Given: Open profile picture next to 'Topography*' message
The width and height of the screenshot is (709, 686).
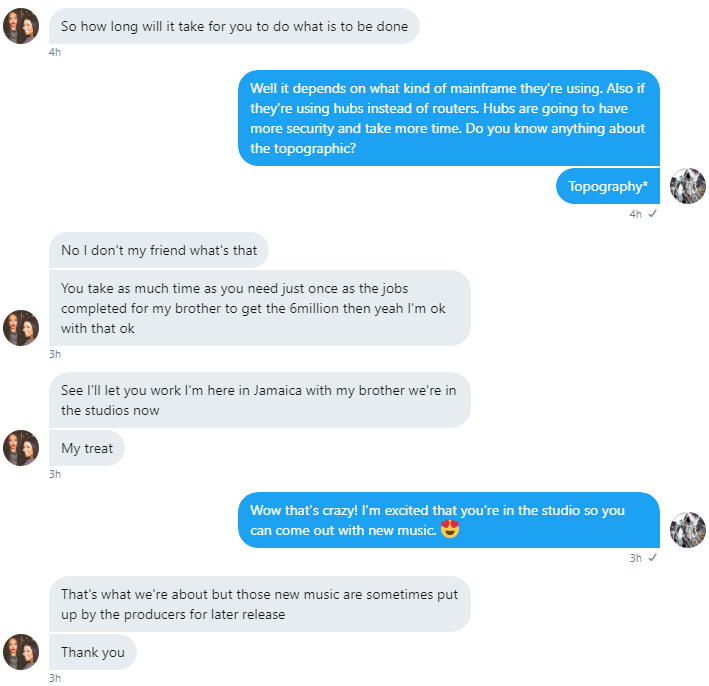Looking at the screenshot, I should point(687,186).
